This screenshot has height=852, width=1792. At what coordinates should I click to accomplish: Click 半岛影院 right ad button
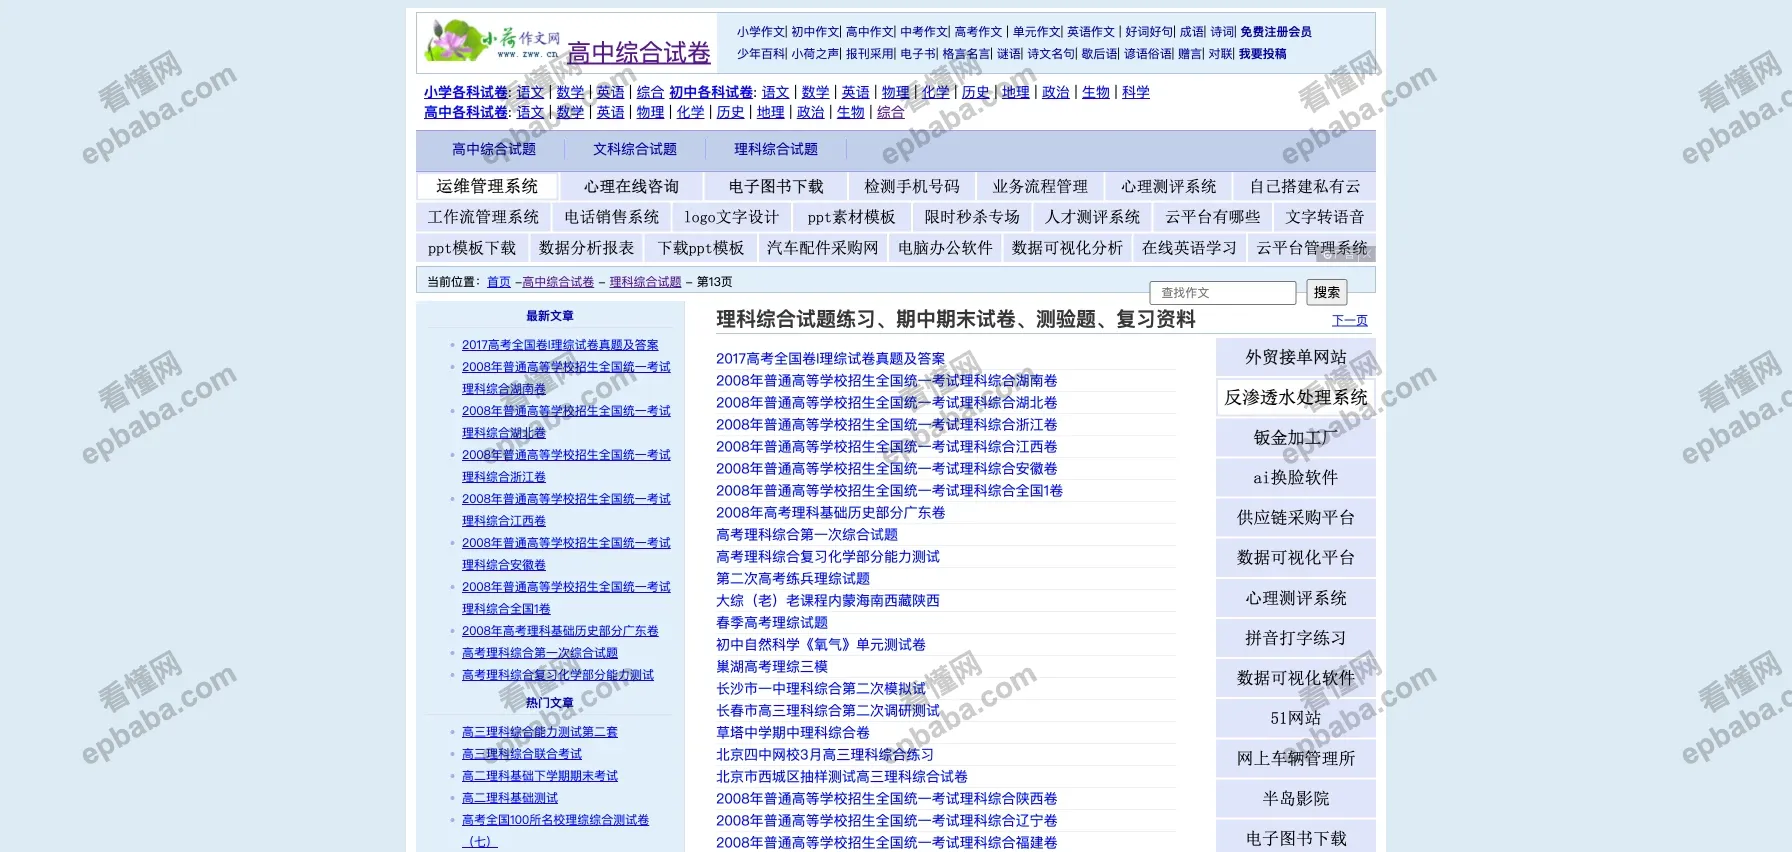[1296, 798]
